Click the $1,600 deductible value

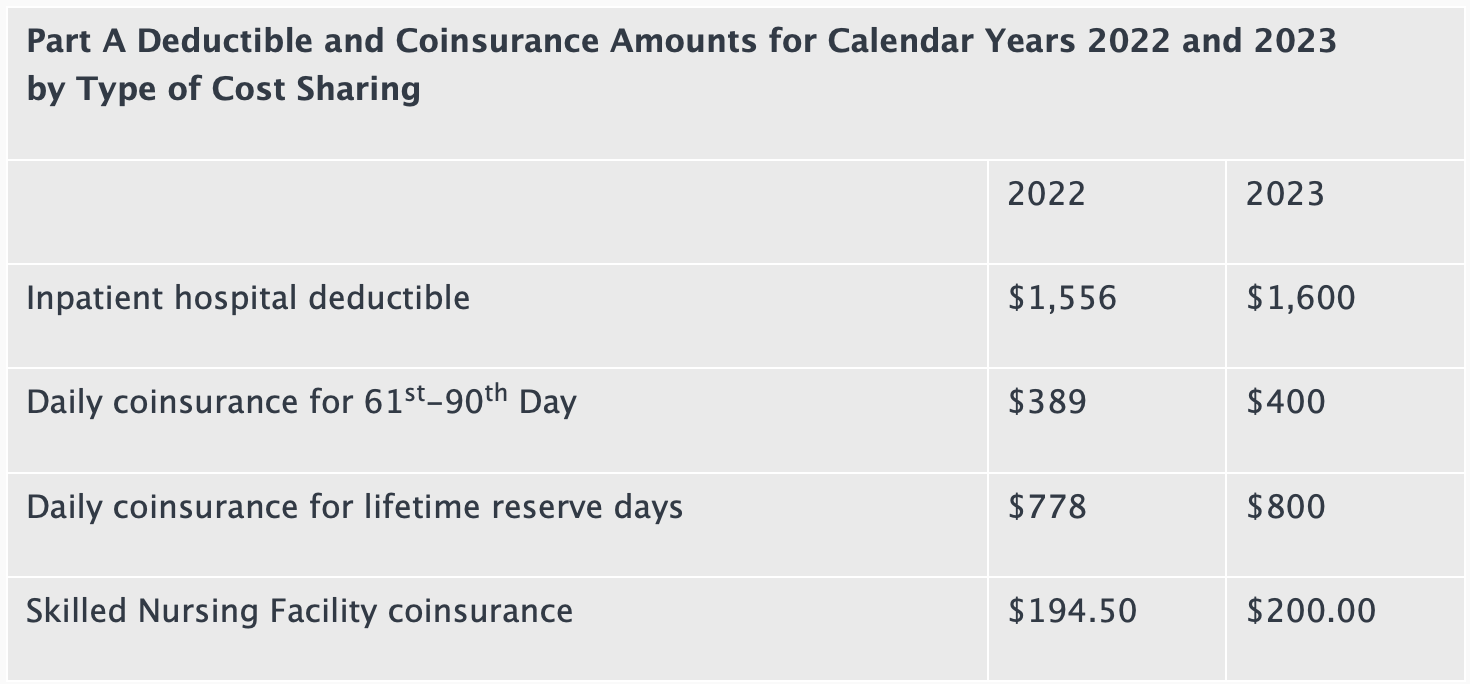pos(1301,298)
